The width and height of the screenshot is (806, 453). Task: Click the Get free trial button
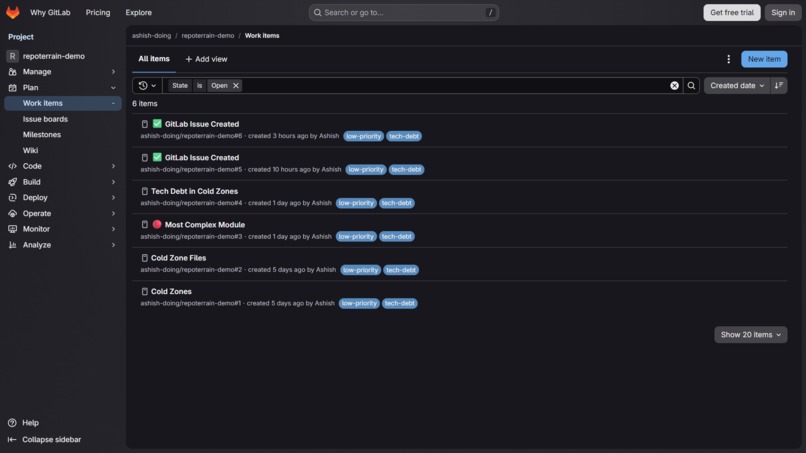tap(731, 12)
